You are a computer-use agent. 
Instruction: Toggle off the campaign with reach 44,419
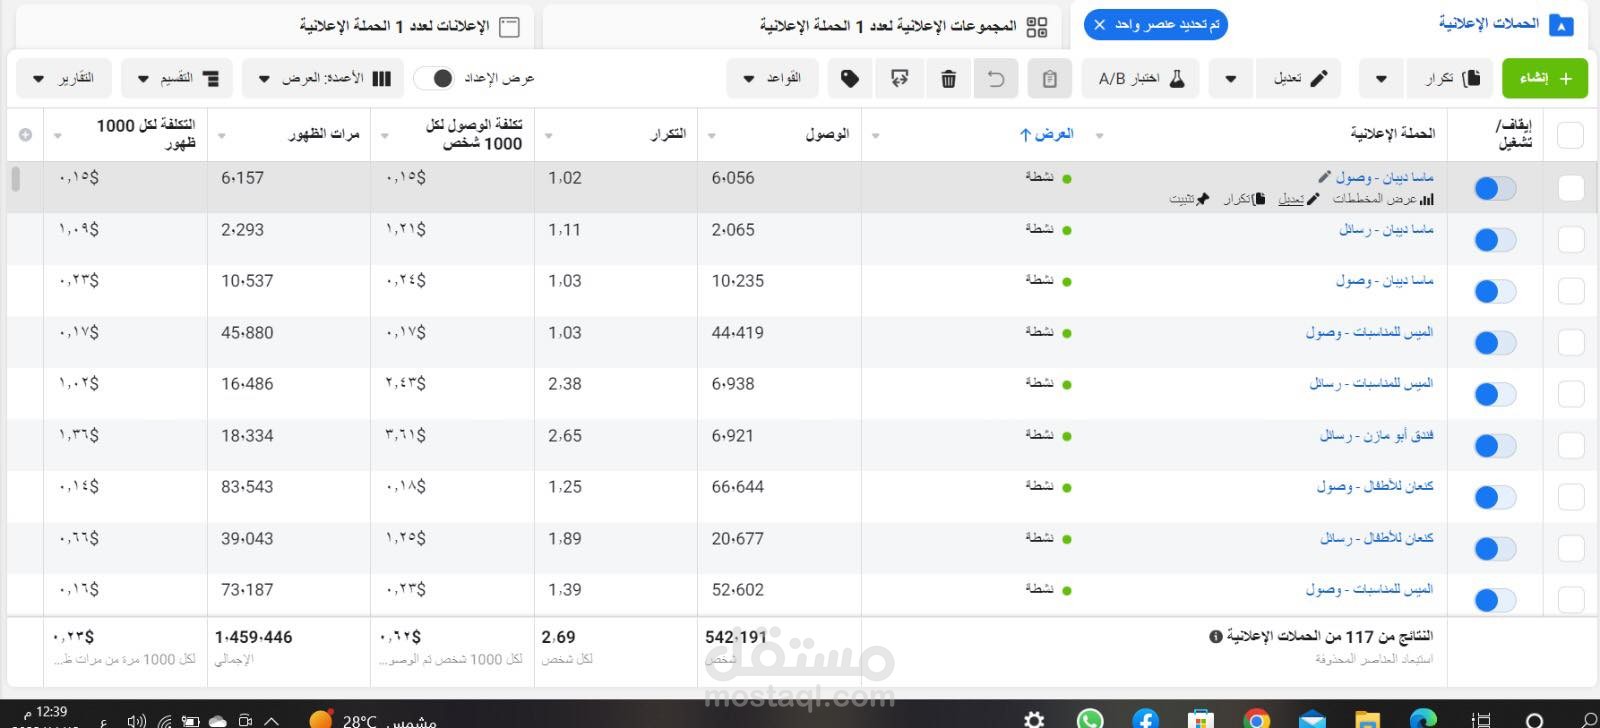click(x=1495, y=343)
